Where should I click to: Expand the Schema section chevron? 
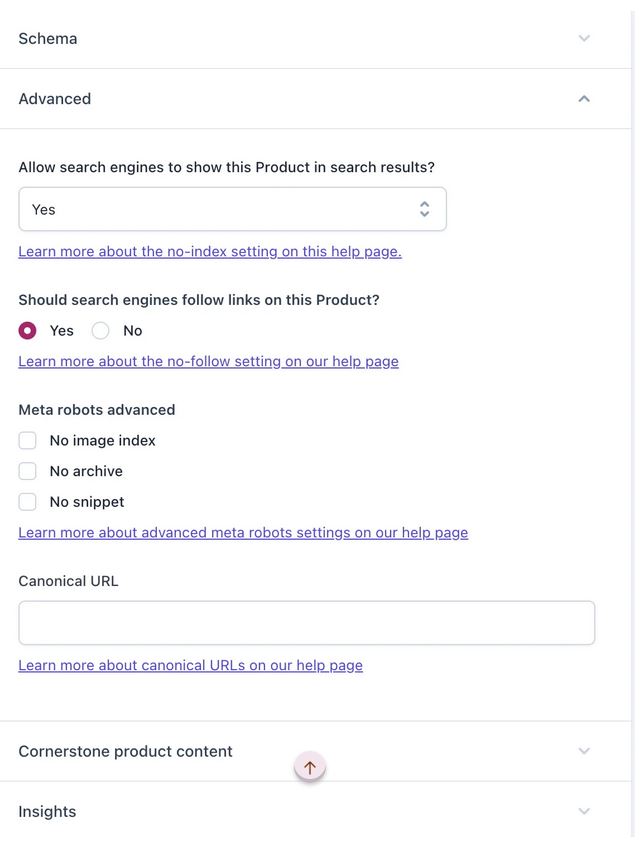click(x=584, y=38)
